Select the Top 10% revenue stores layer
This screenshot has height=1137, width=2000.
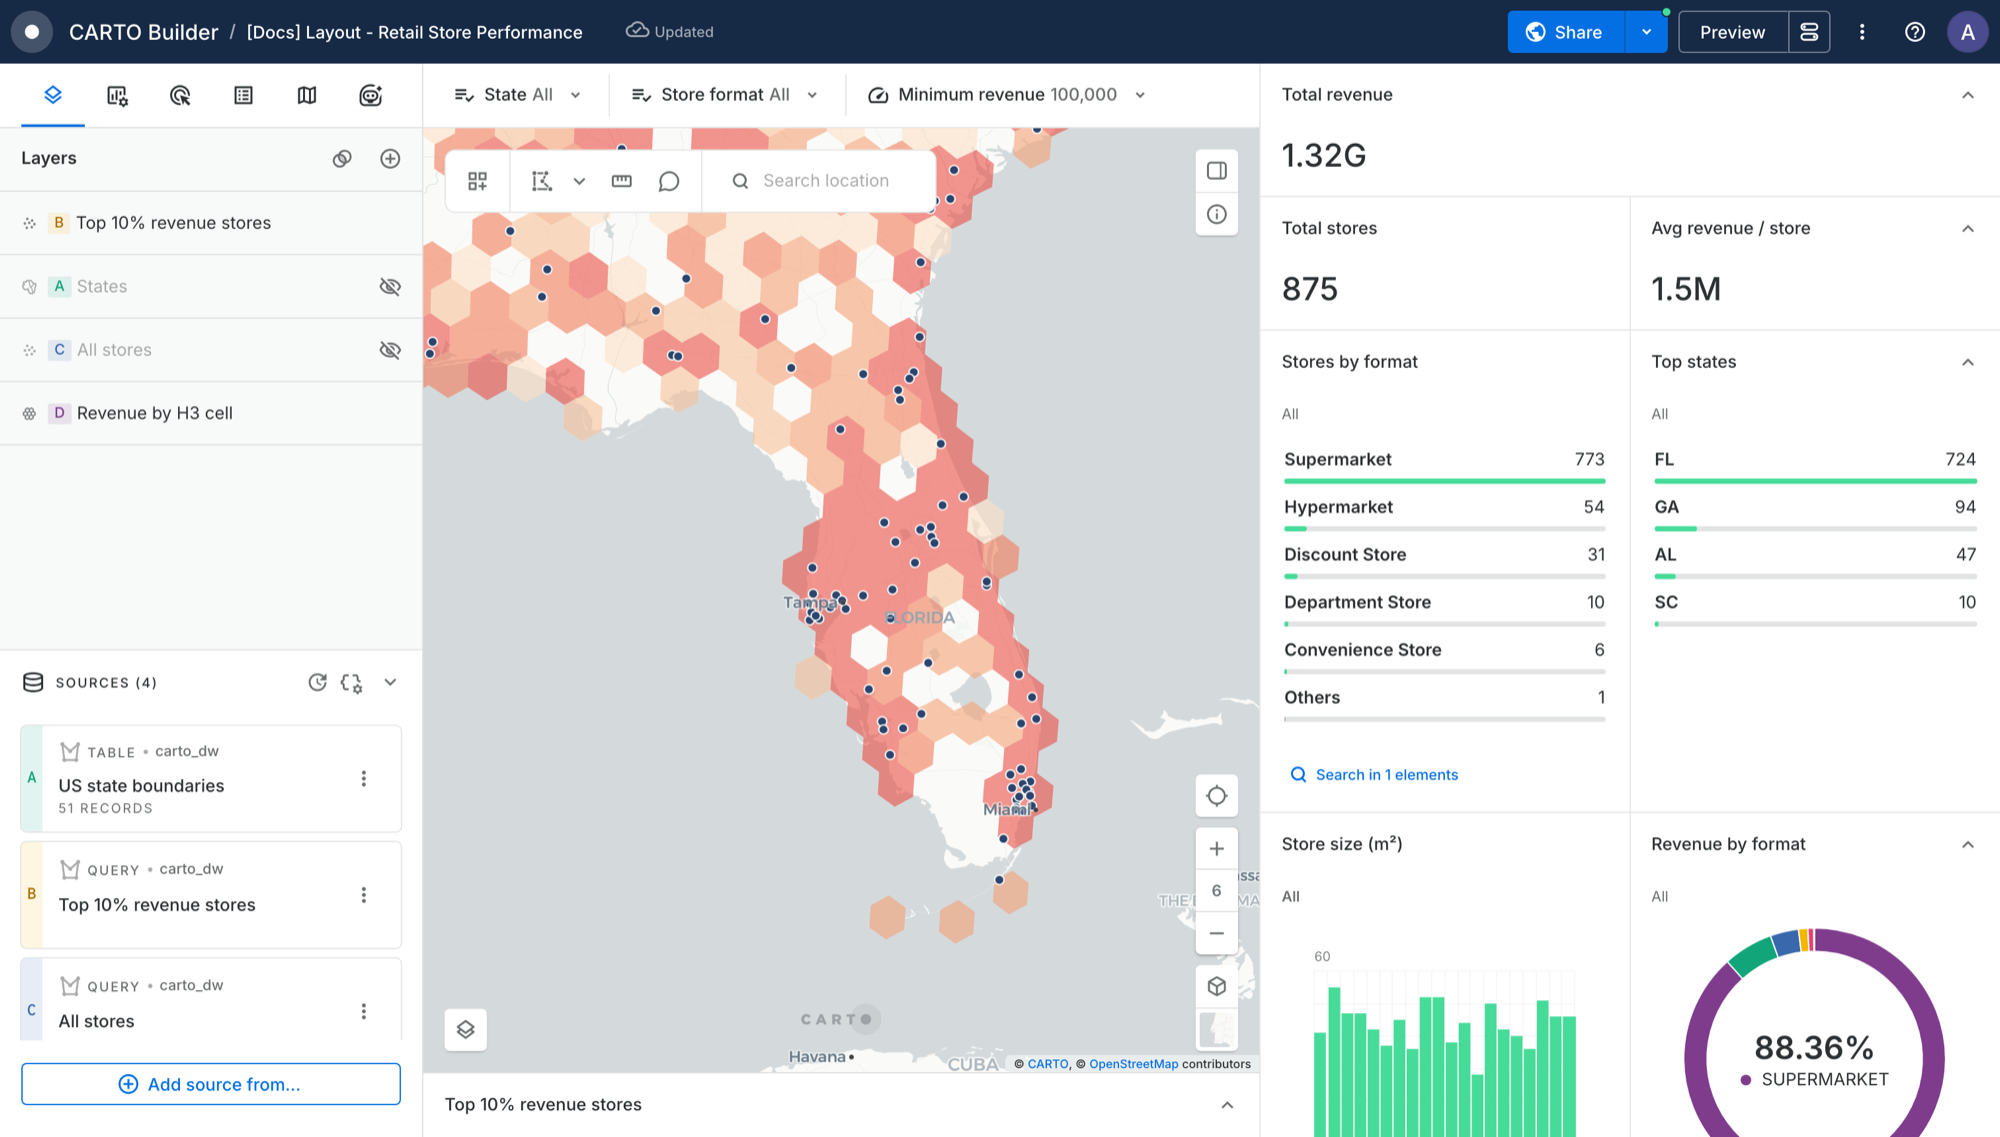[x=211, y=223]
